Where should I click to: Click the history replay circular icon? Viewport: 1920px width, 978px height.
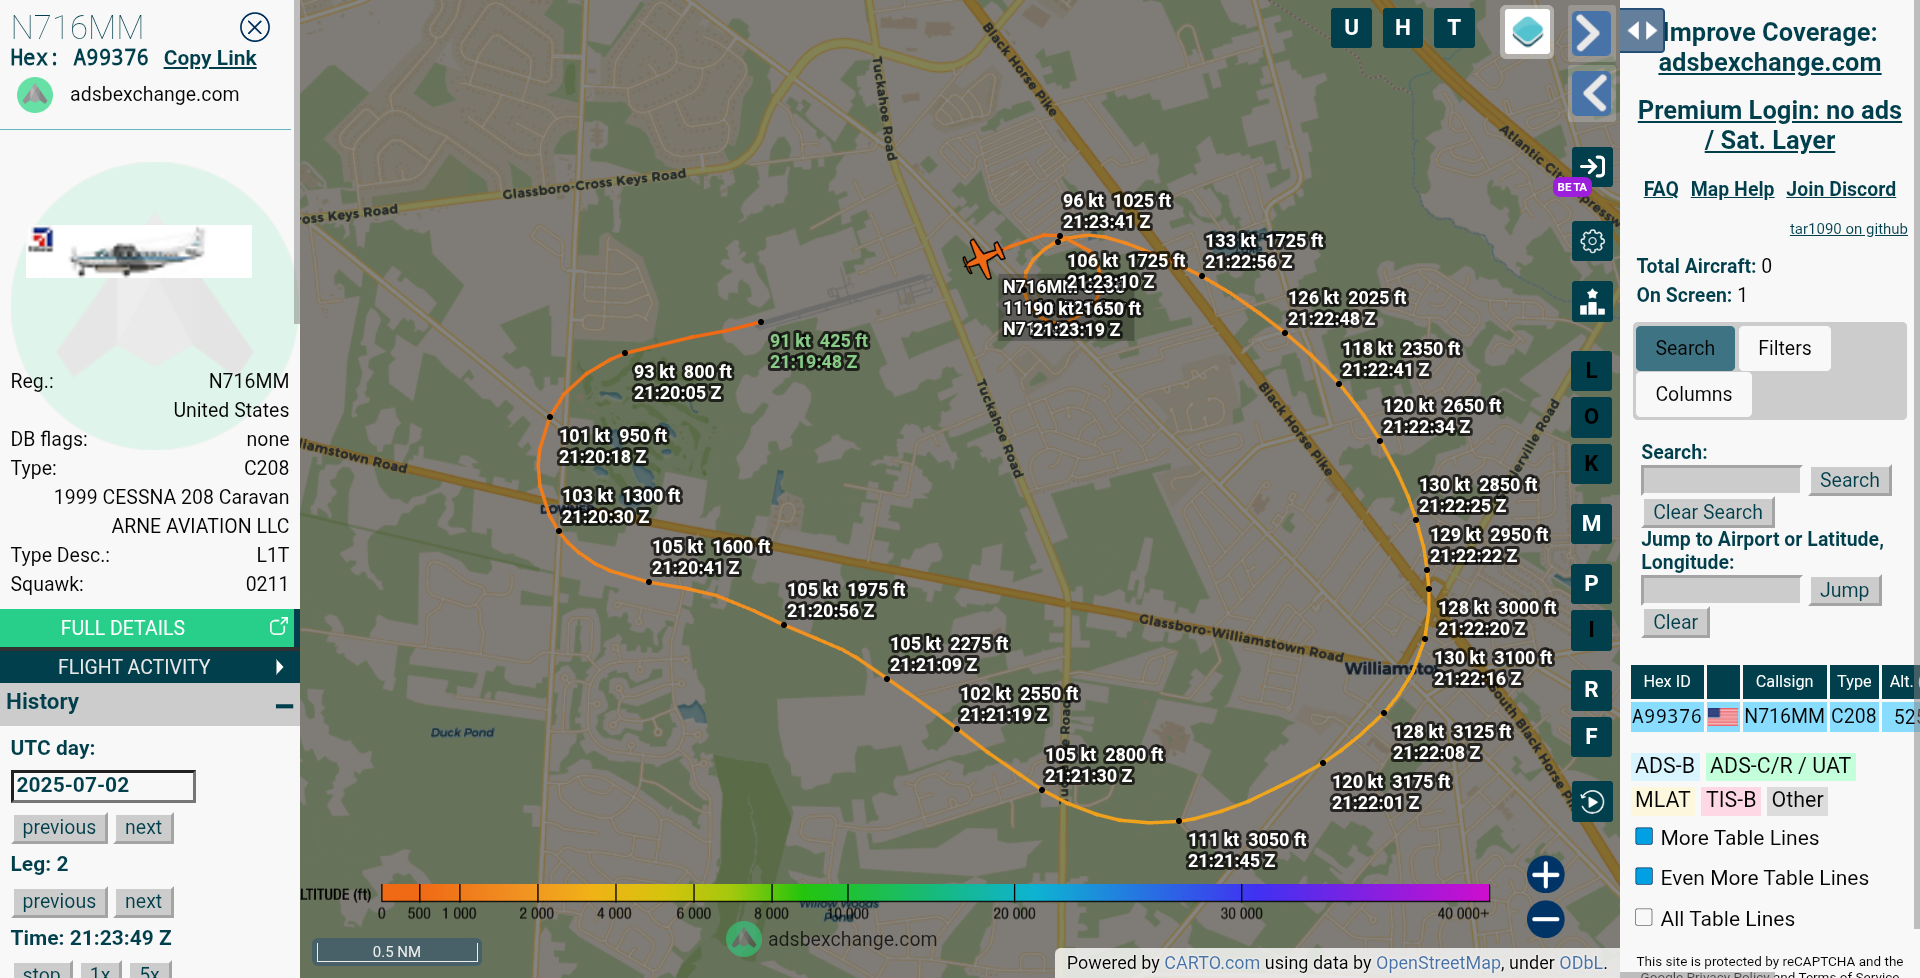tap(1592, 802)
